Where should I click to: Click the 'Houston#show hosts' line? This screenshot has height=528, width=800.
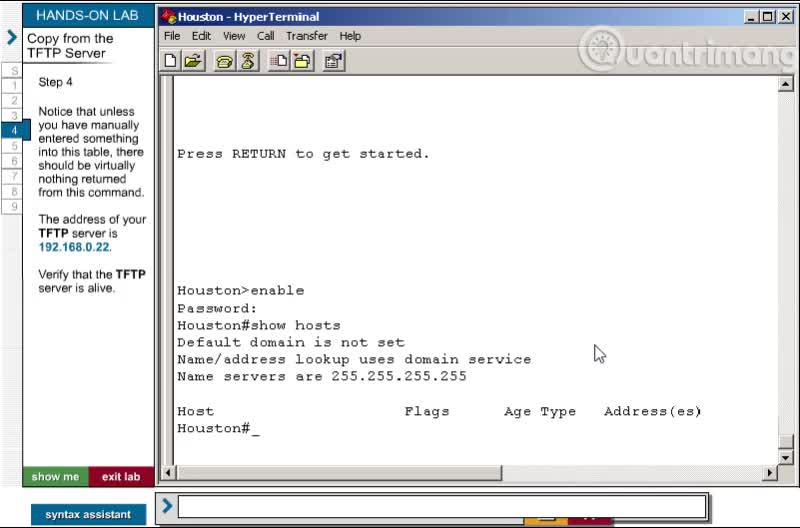point(259,325)
